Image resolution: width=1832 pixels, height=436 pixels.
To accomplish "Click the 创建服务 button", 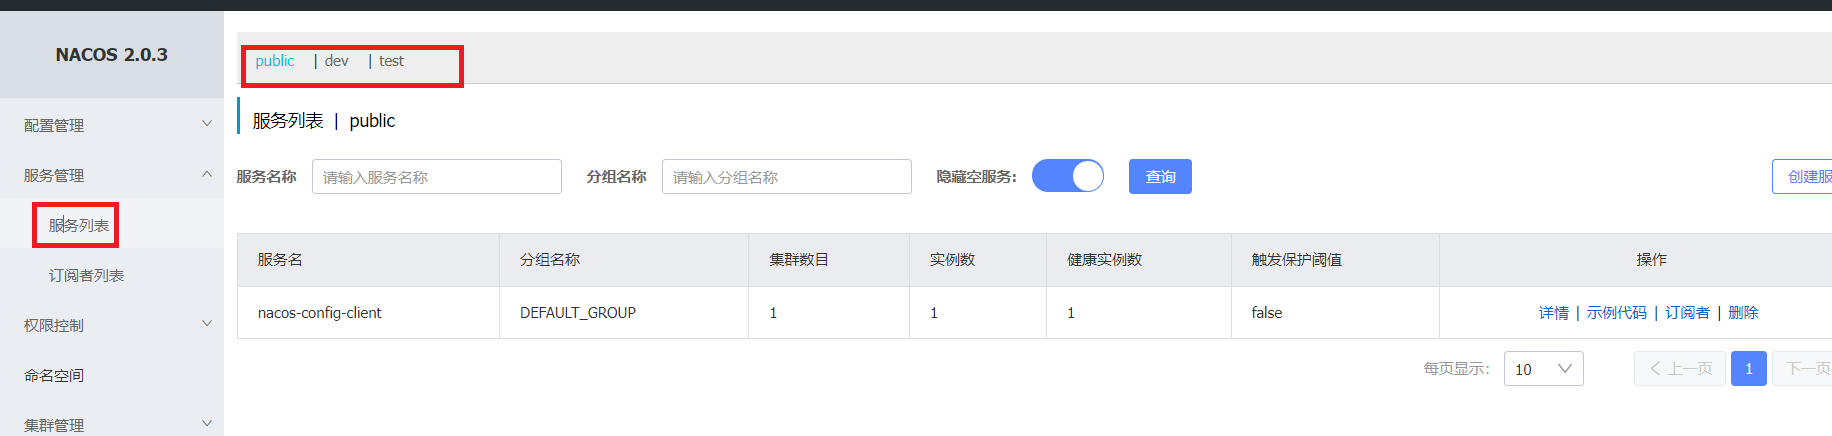I will coord(1802,177).
